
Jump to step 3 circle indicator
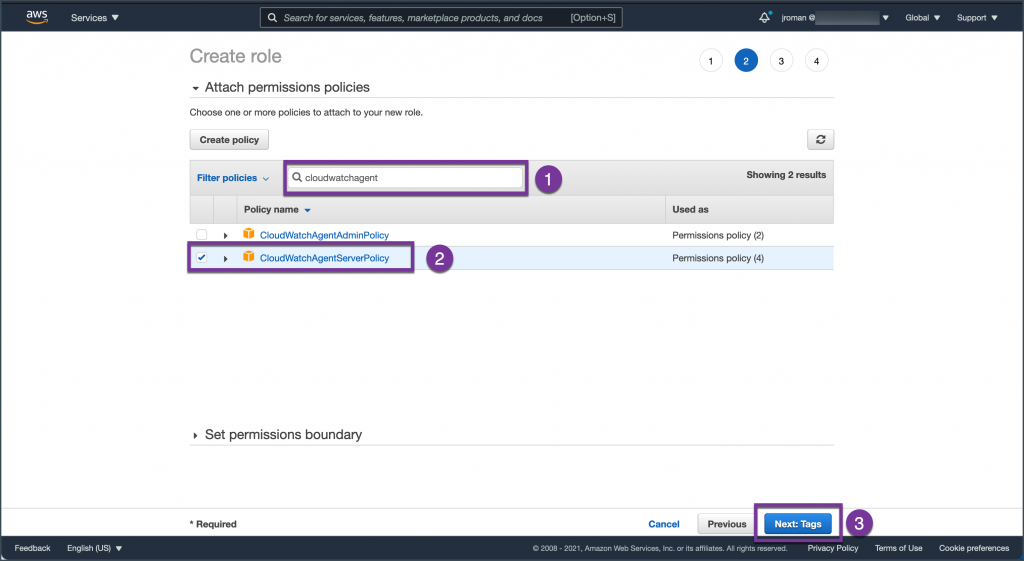pyautogui.click(x=781, y=61)
